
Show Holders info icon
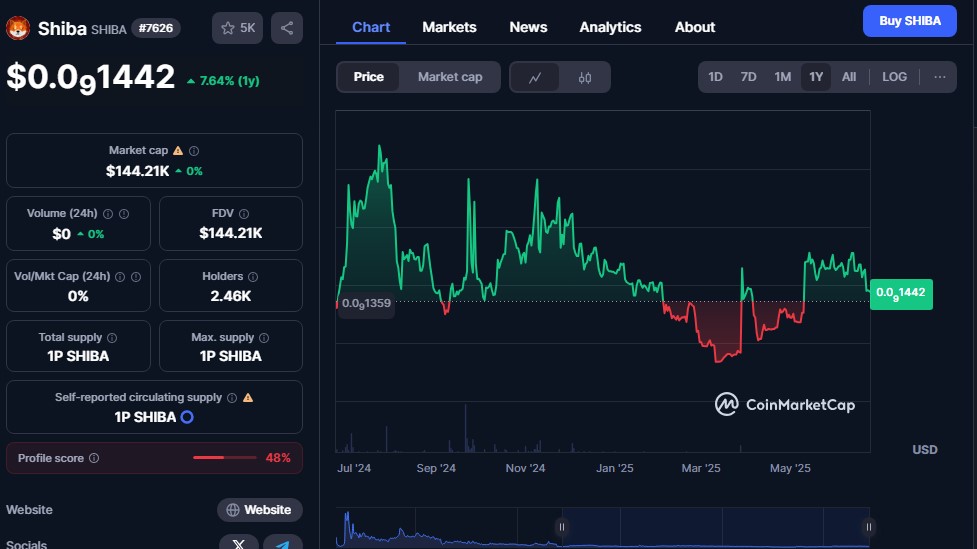point(253,277)
